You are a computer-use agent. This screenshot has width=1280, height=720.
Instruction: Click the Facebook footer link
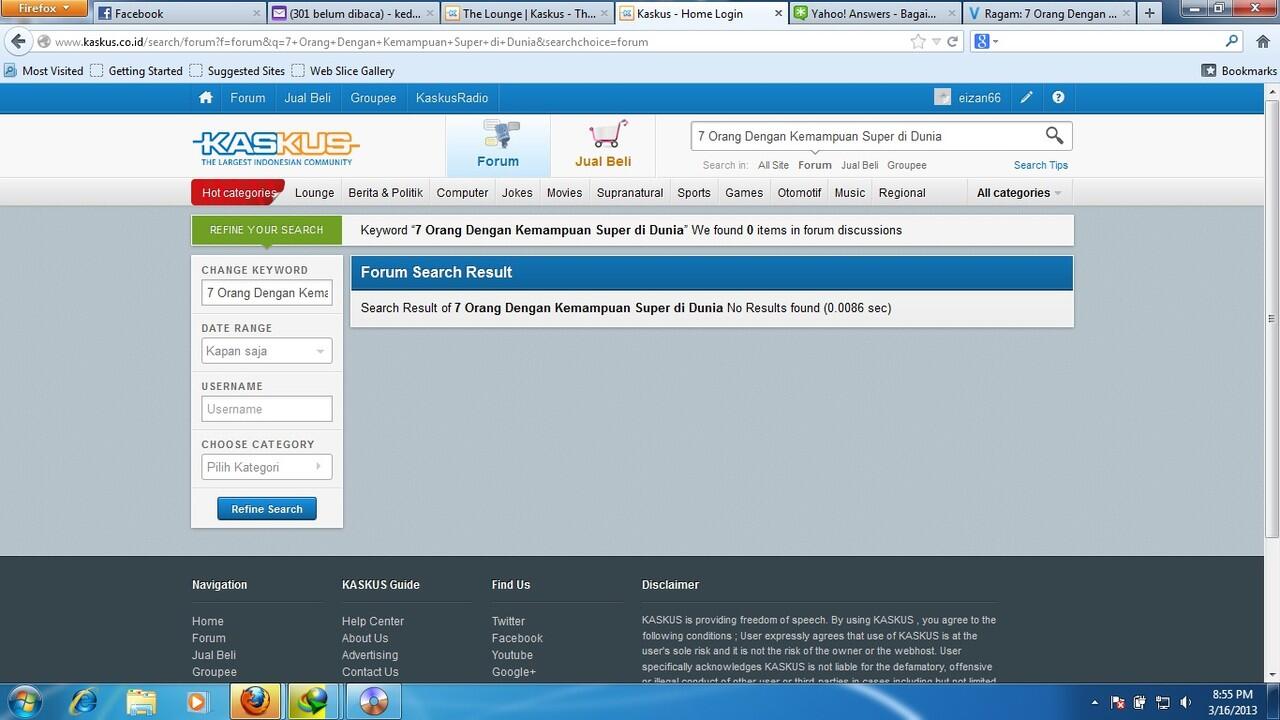(x=517, y=638)
